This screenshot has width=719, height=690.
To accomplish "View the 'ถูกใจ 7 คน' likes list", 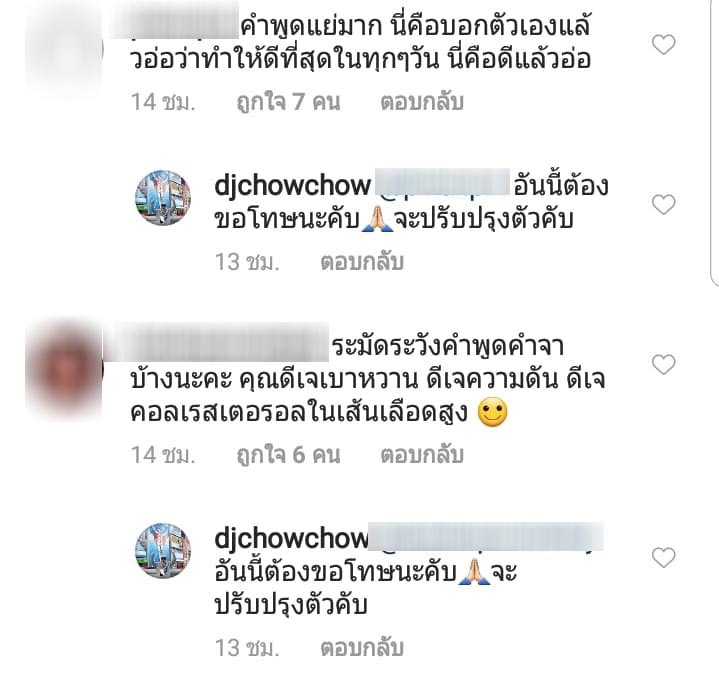I will [288, 102].
